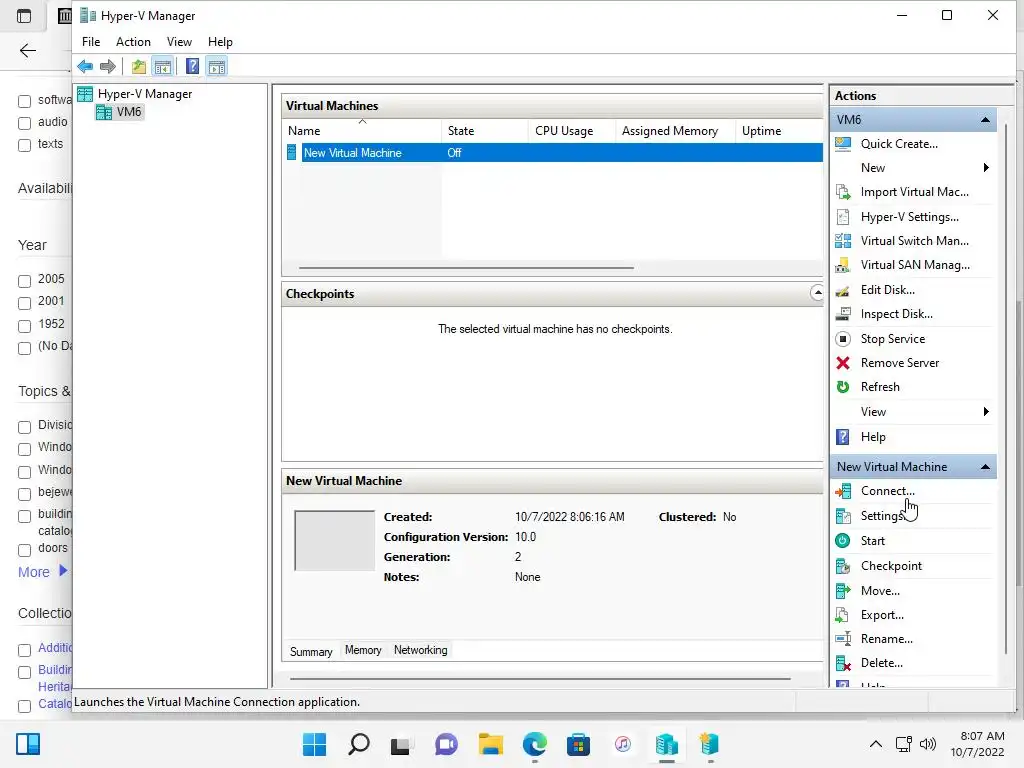1024x768 pixels.
Task: Check the audio checkbox in background window
Action: coord(24,123)
